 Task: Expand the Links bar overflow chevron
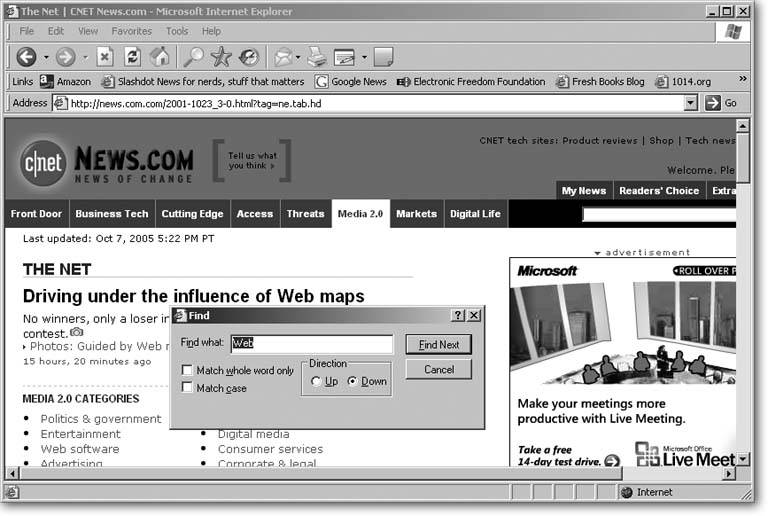point(743,79)
